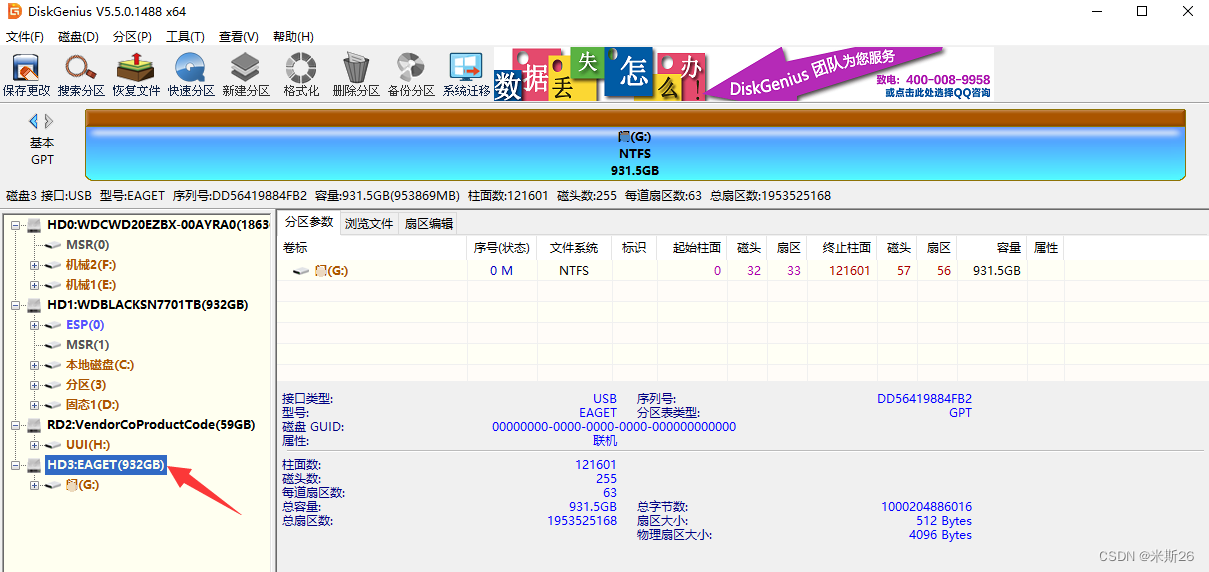This screenshot has height=572, width=1209.
Task: Launch the Recover Files (恢复文件) tool
Action: coord(135,75)
